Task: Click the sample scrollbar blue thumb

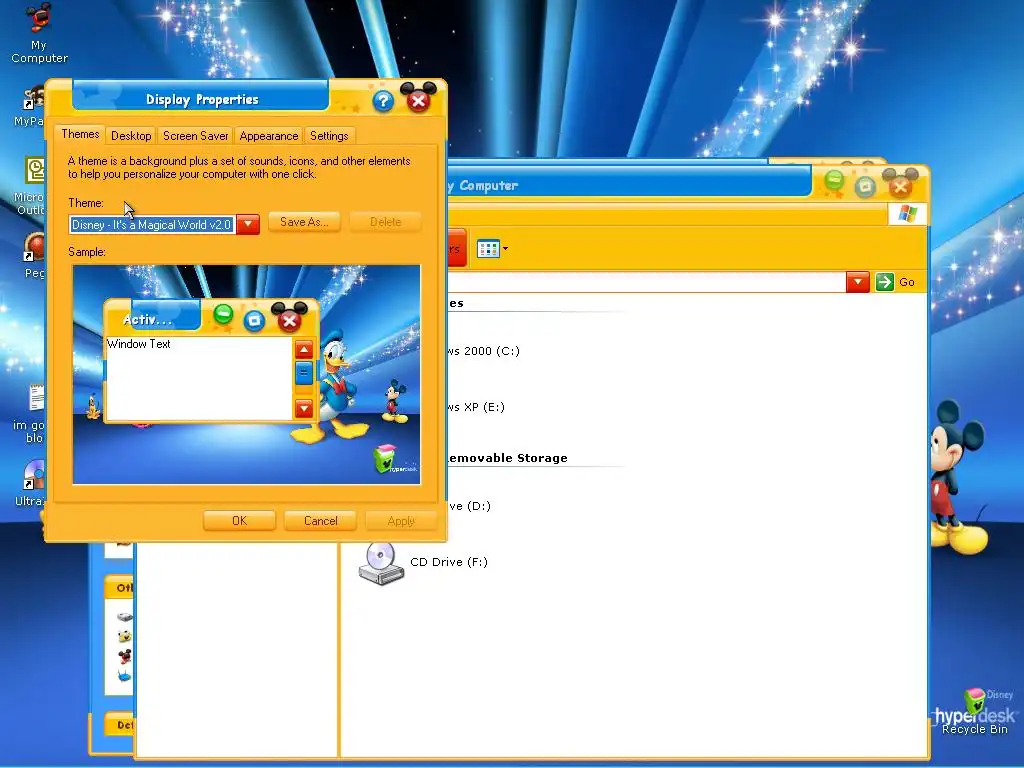Action: click(304, 374)
